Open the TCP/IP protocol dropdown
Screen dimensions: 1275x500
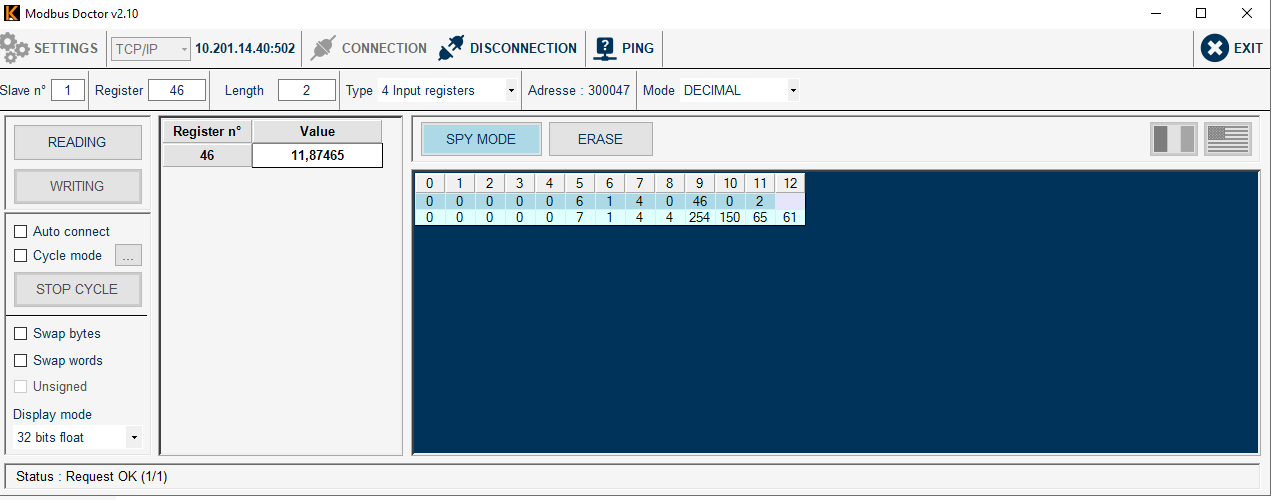151,48
